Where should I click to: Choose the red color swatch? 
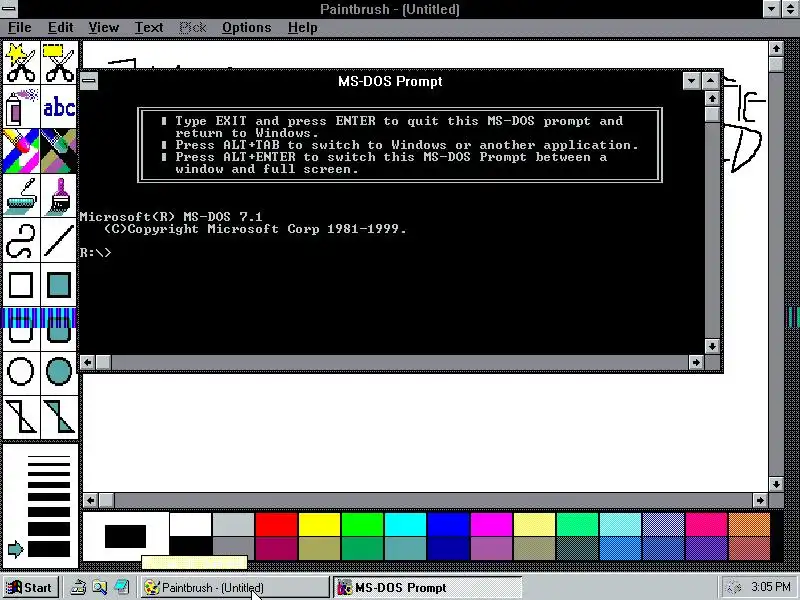click(x=276, y=524)
